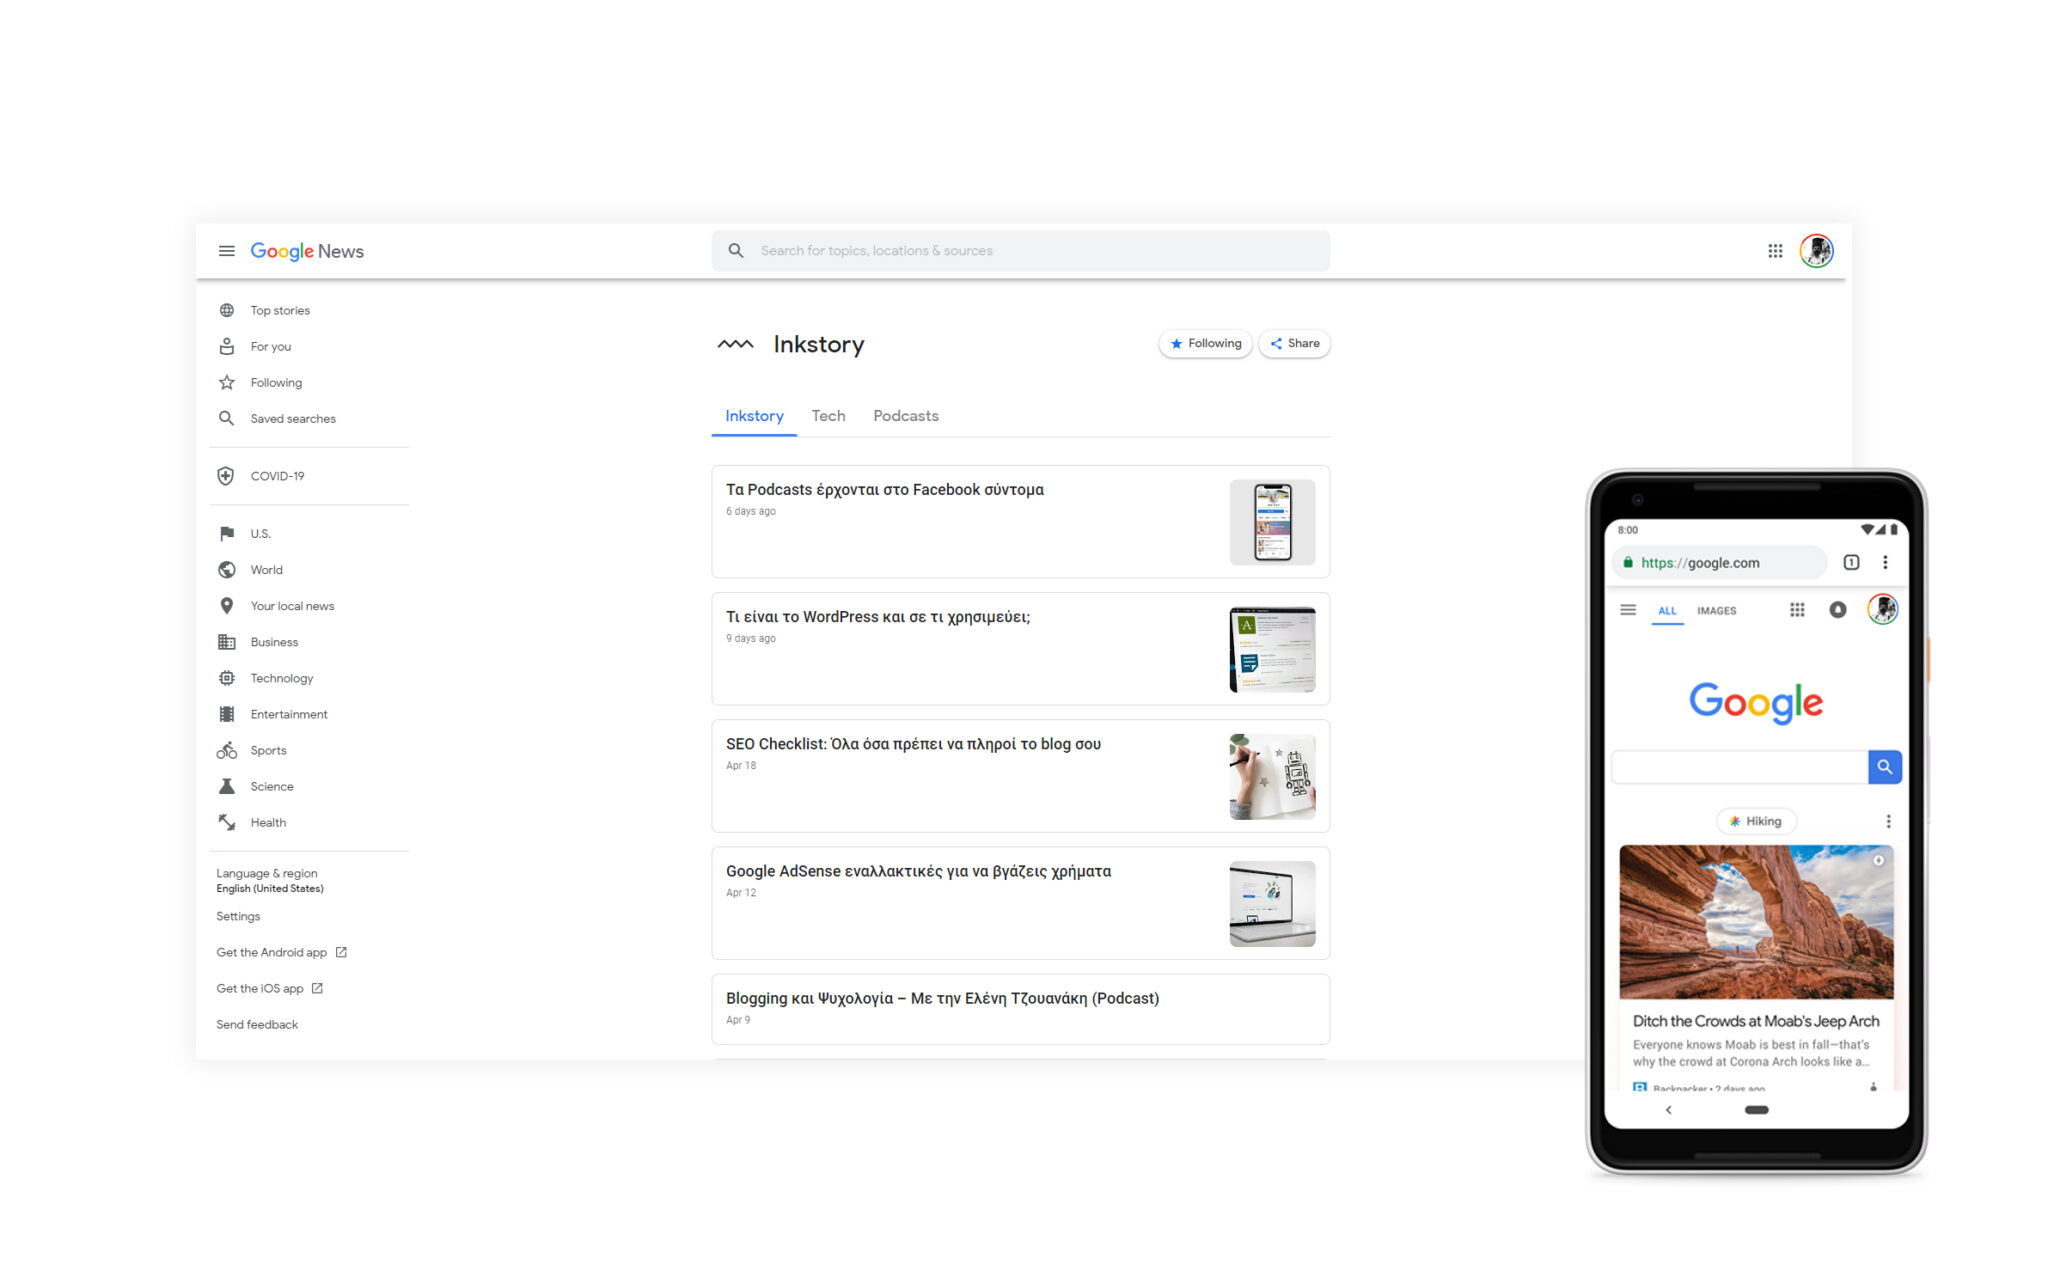Open the Google apps grid
The image size is (2048, 1283).
1776,251
